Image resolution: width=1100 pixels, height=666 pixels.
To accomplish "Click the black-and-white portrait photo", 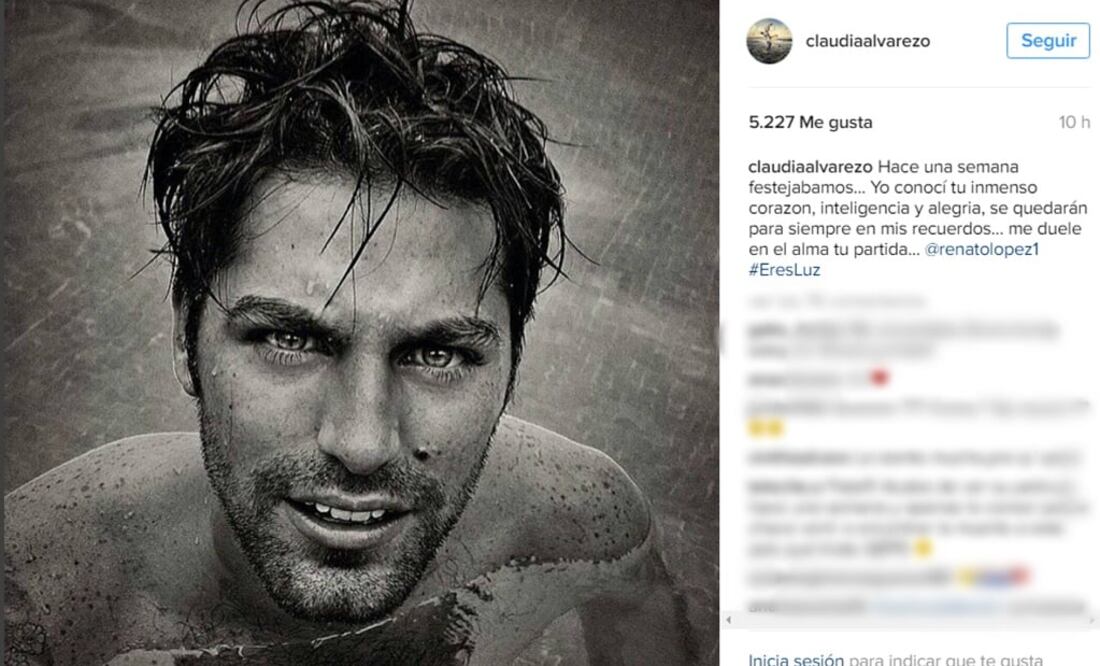I will pos(361,333).
